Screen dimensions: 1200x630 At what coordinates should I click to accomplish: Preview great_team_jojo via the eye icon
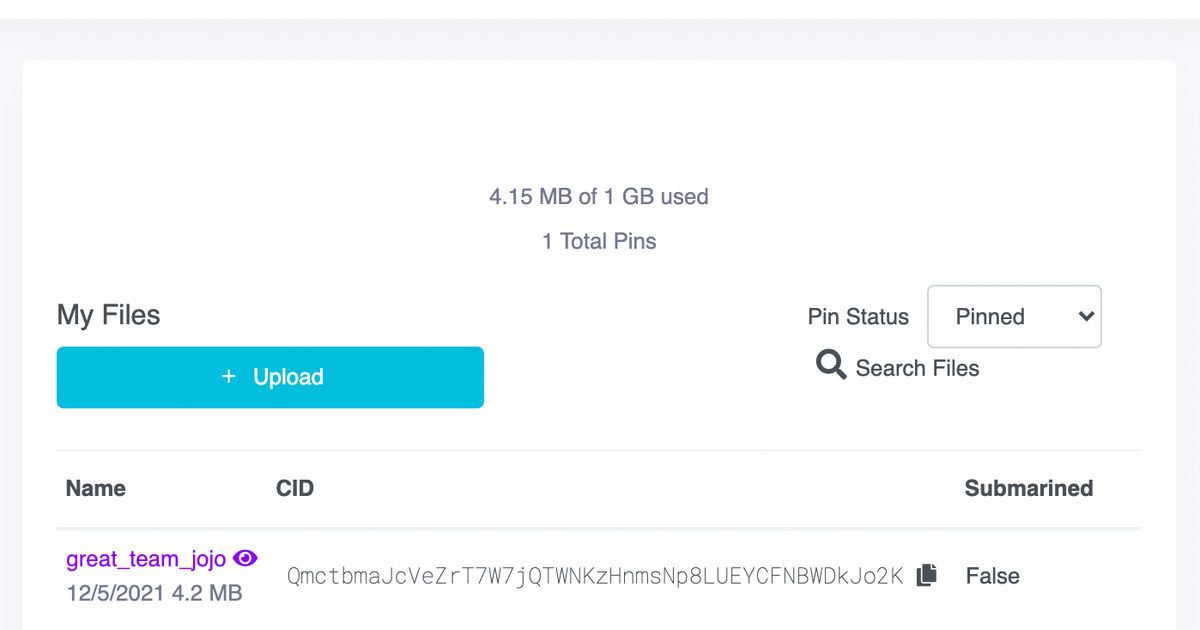[245, 558]
